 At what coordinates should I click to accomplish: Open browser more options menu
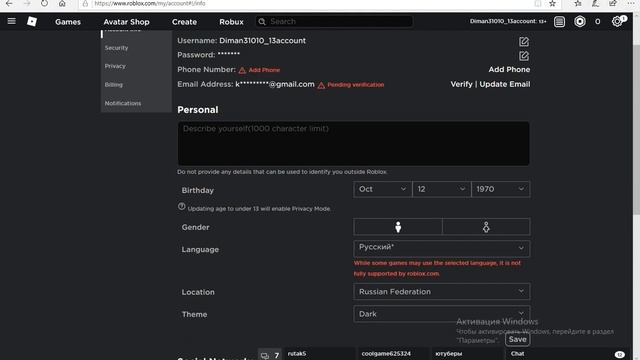[x=631, y=4]
